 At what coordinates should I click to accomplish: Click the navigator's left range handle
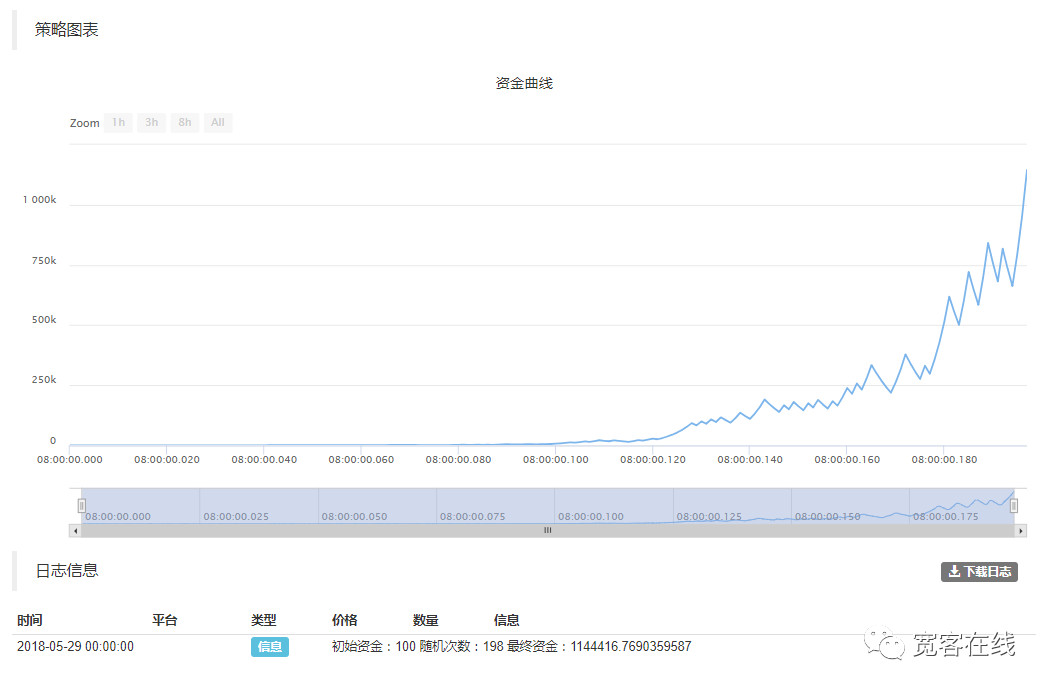(x=82, y=506)
